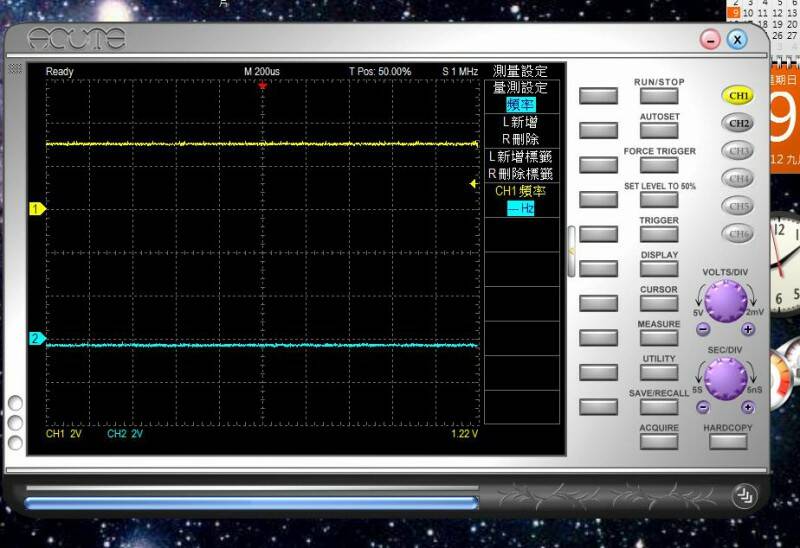
Task: Click the Ready status text
Action: point(60,71)
